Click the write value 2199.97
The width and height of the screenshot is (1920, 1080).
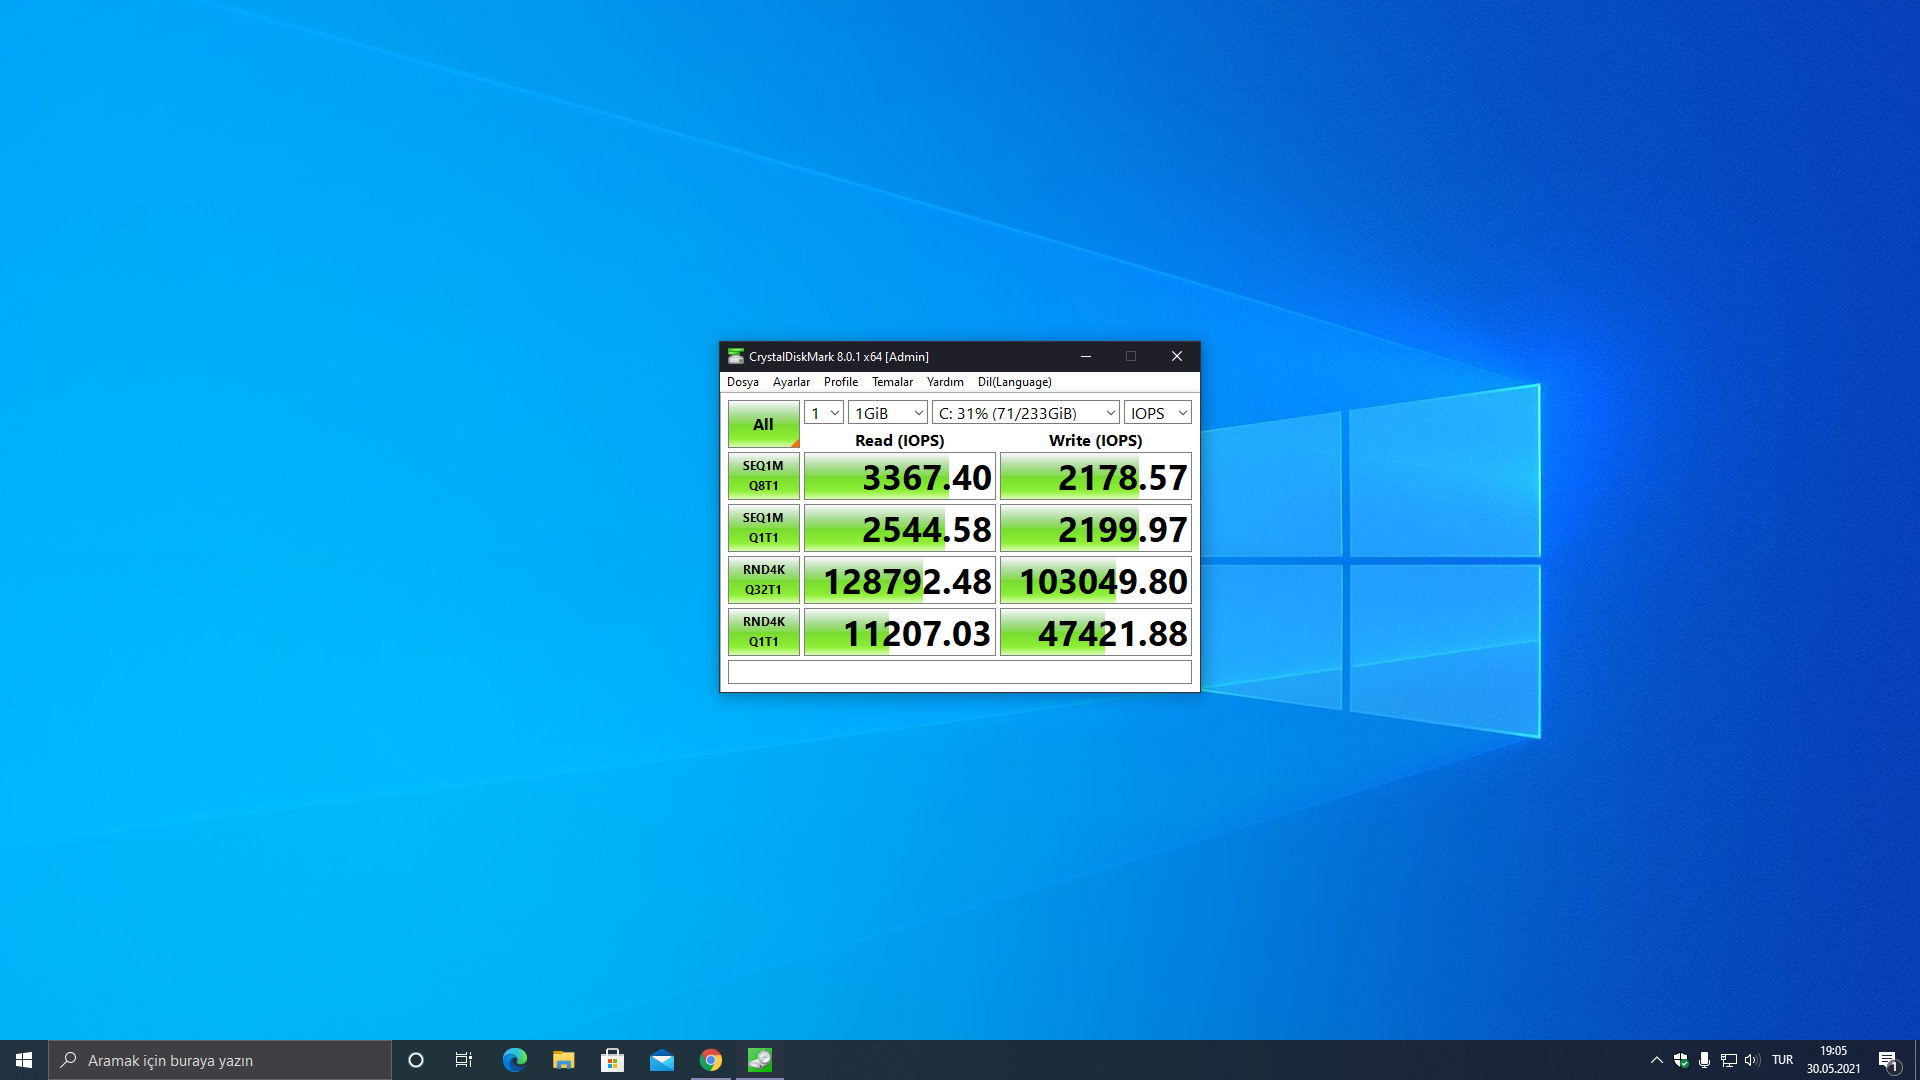(x=1096, y=529)
